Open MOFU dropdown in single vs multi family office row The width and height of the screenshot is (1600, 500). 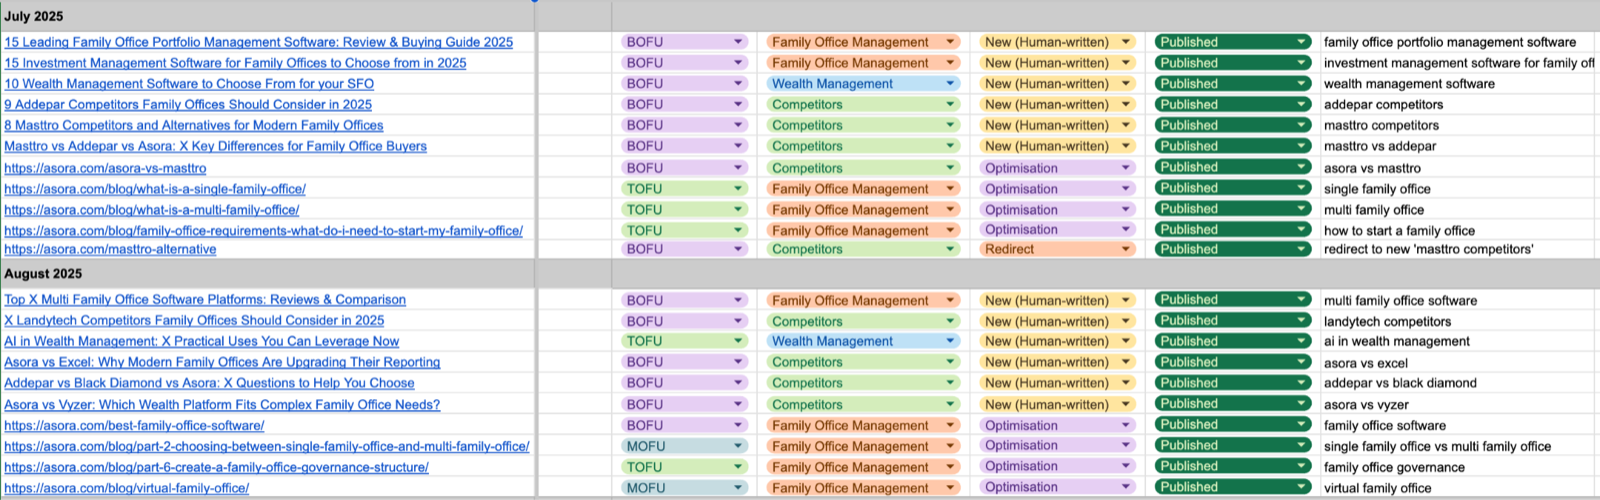[684, 446]
